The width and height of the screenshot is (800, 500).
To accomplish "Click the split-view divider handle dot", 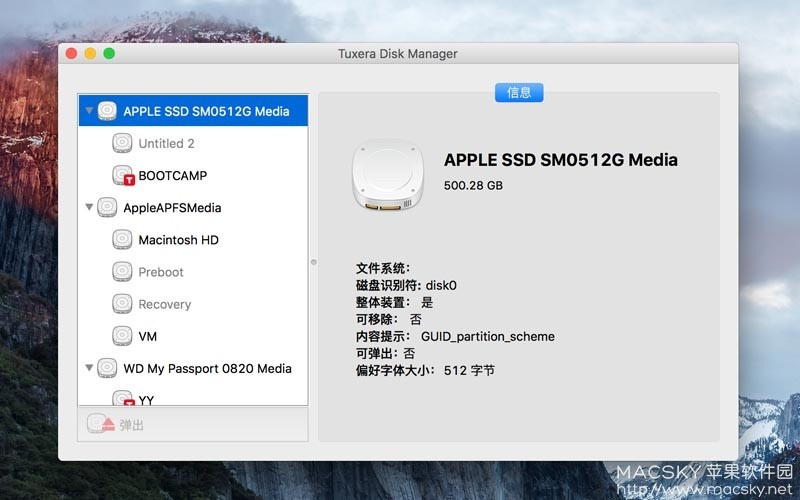I will click(x=314, y=262).
